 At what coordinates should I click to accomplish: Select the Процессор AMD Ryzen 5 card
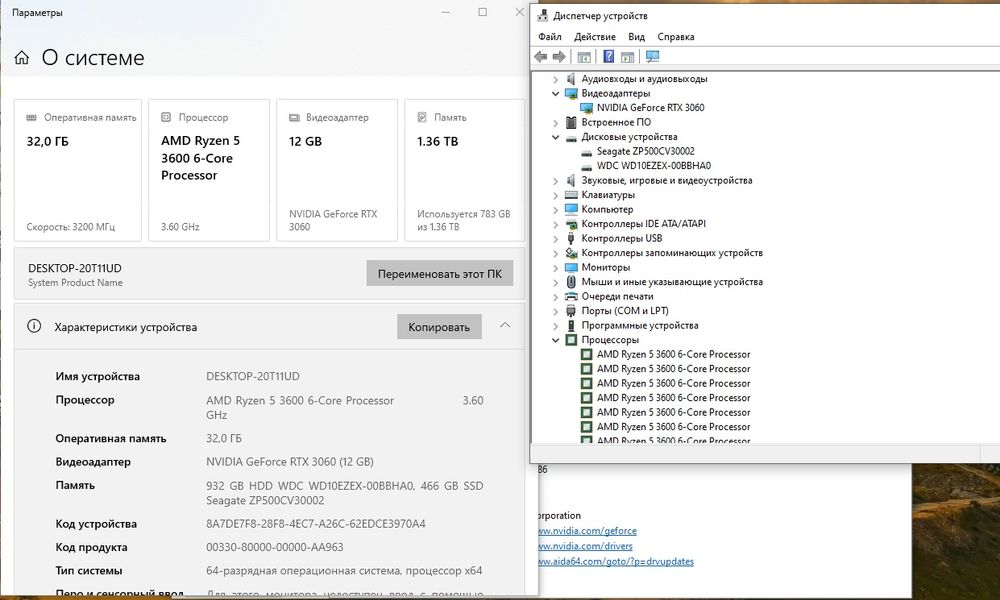pyautogui.click(x=209, y=170)
